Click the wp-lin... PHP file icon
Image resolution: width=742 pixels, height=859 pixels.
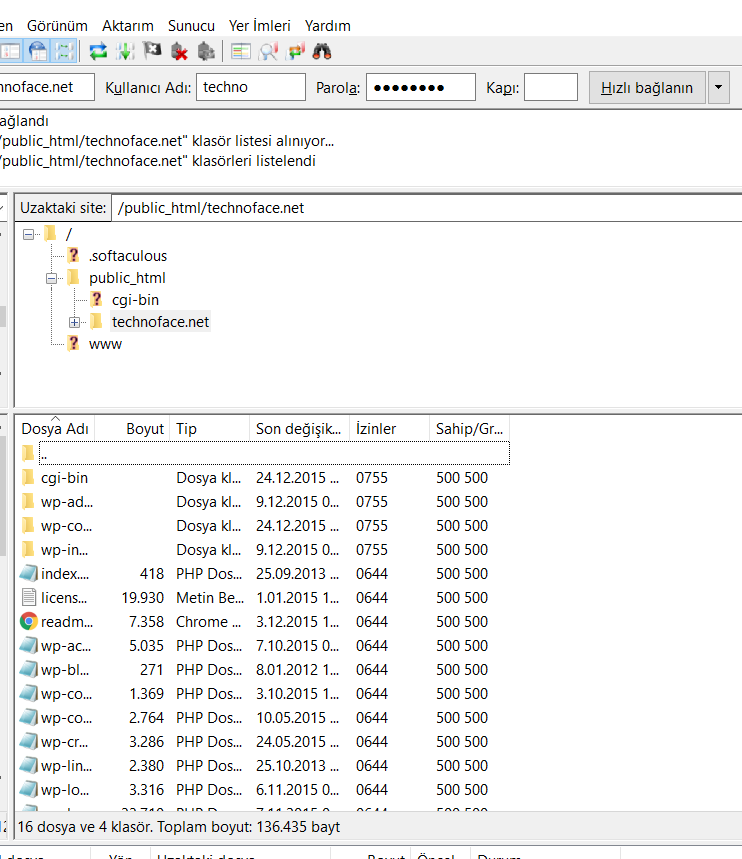click(28, 766)
